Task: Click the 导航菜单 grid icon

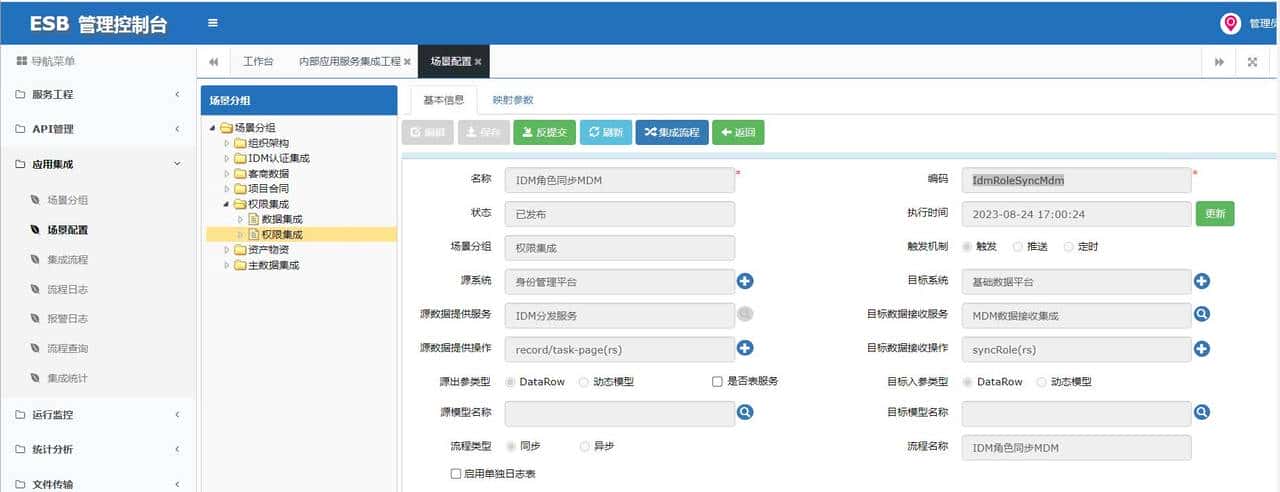Action: (x=21, y=62)
